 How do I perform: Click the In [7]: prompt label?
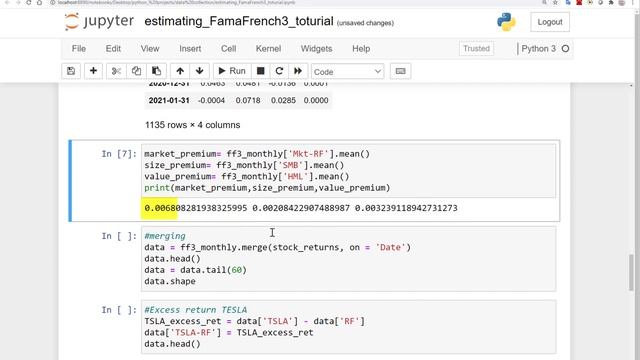119,154
